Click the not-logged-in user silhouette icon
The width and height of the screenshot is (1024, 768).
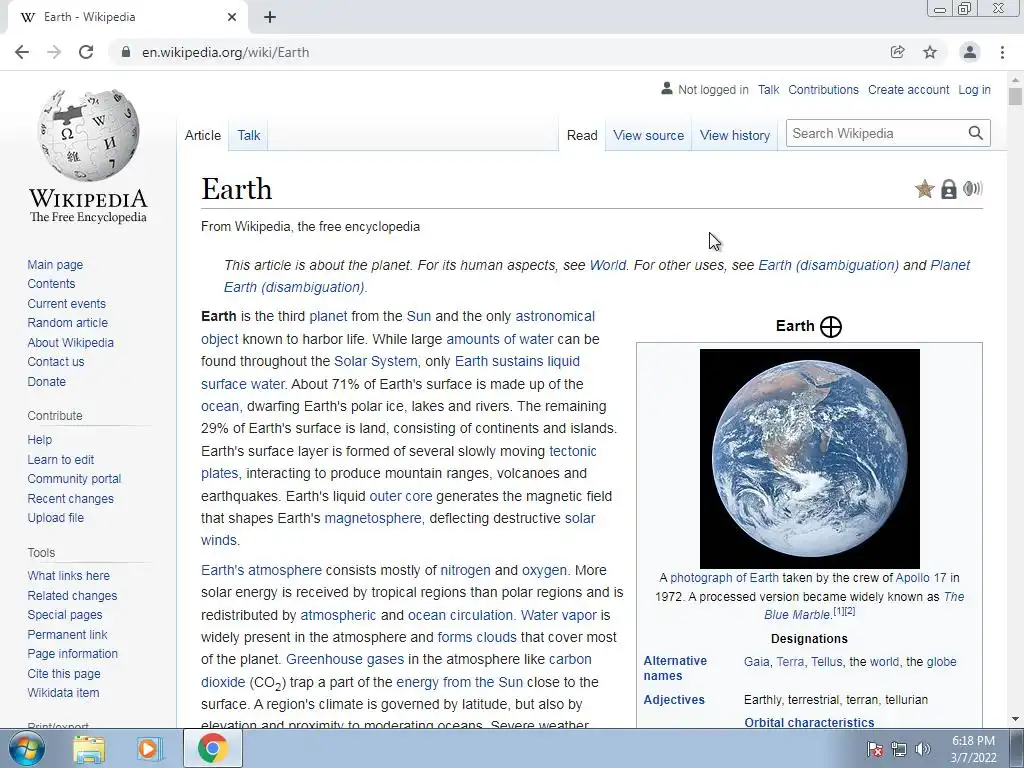pyautogui.click(x=666, y=88)
